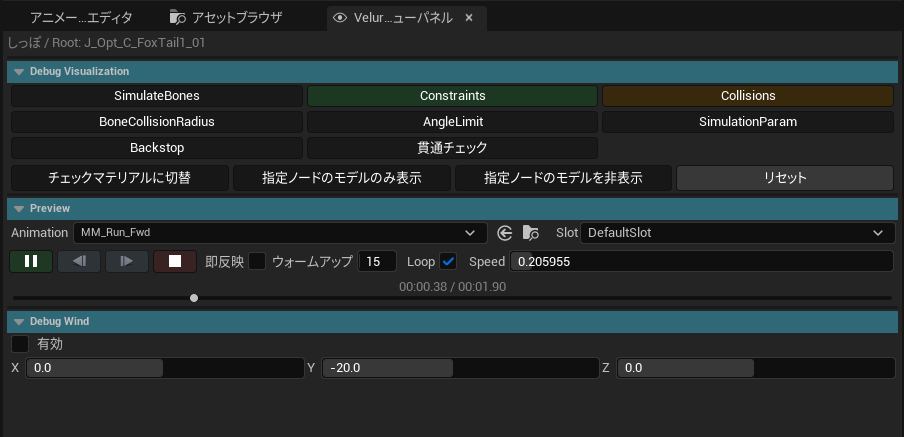904x437 pixels.
Task: Toggle AngleLimit visualization
Action: click(453, 122)
